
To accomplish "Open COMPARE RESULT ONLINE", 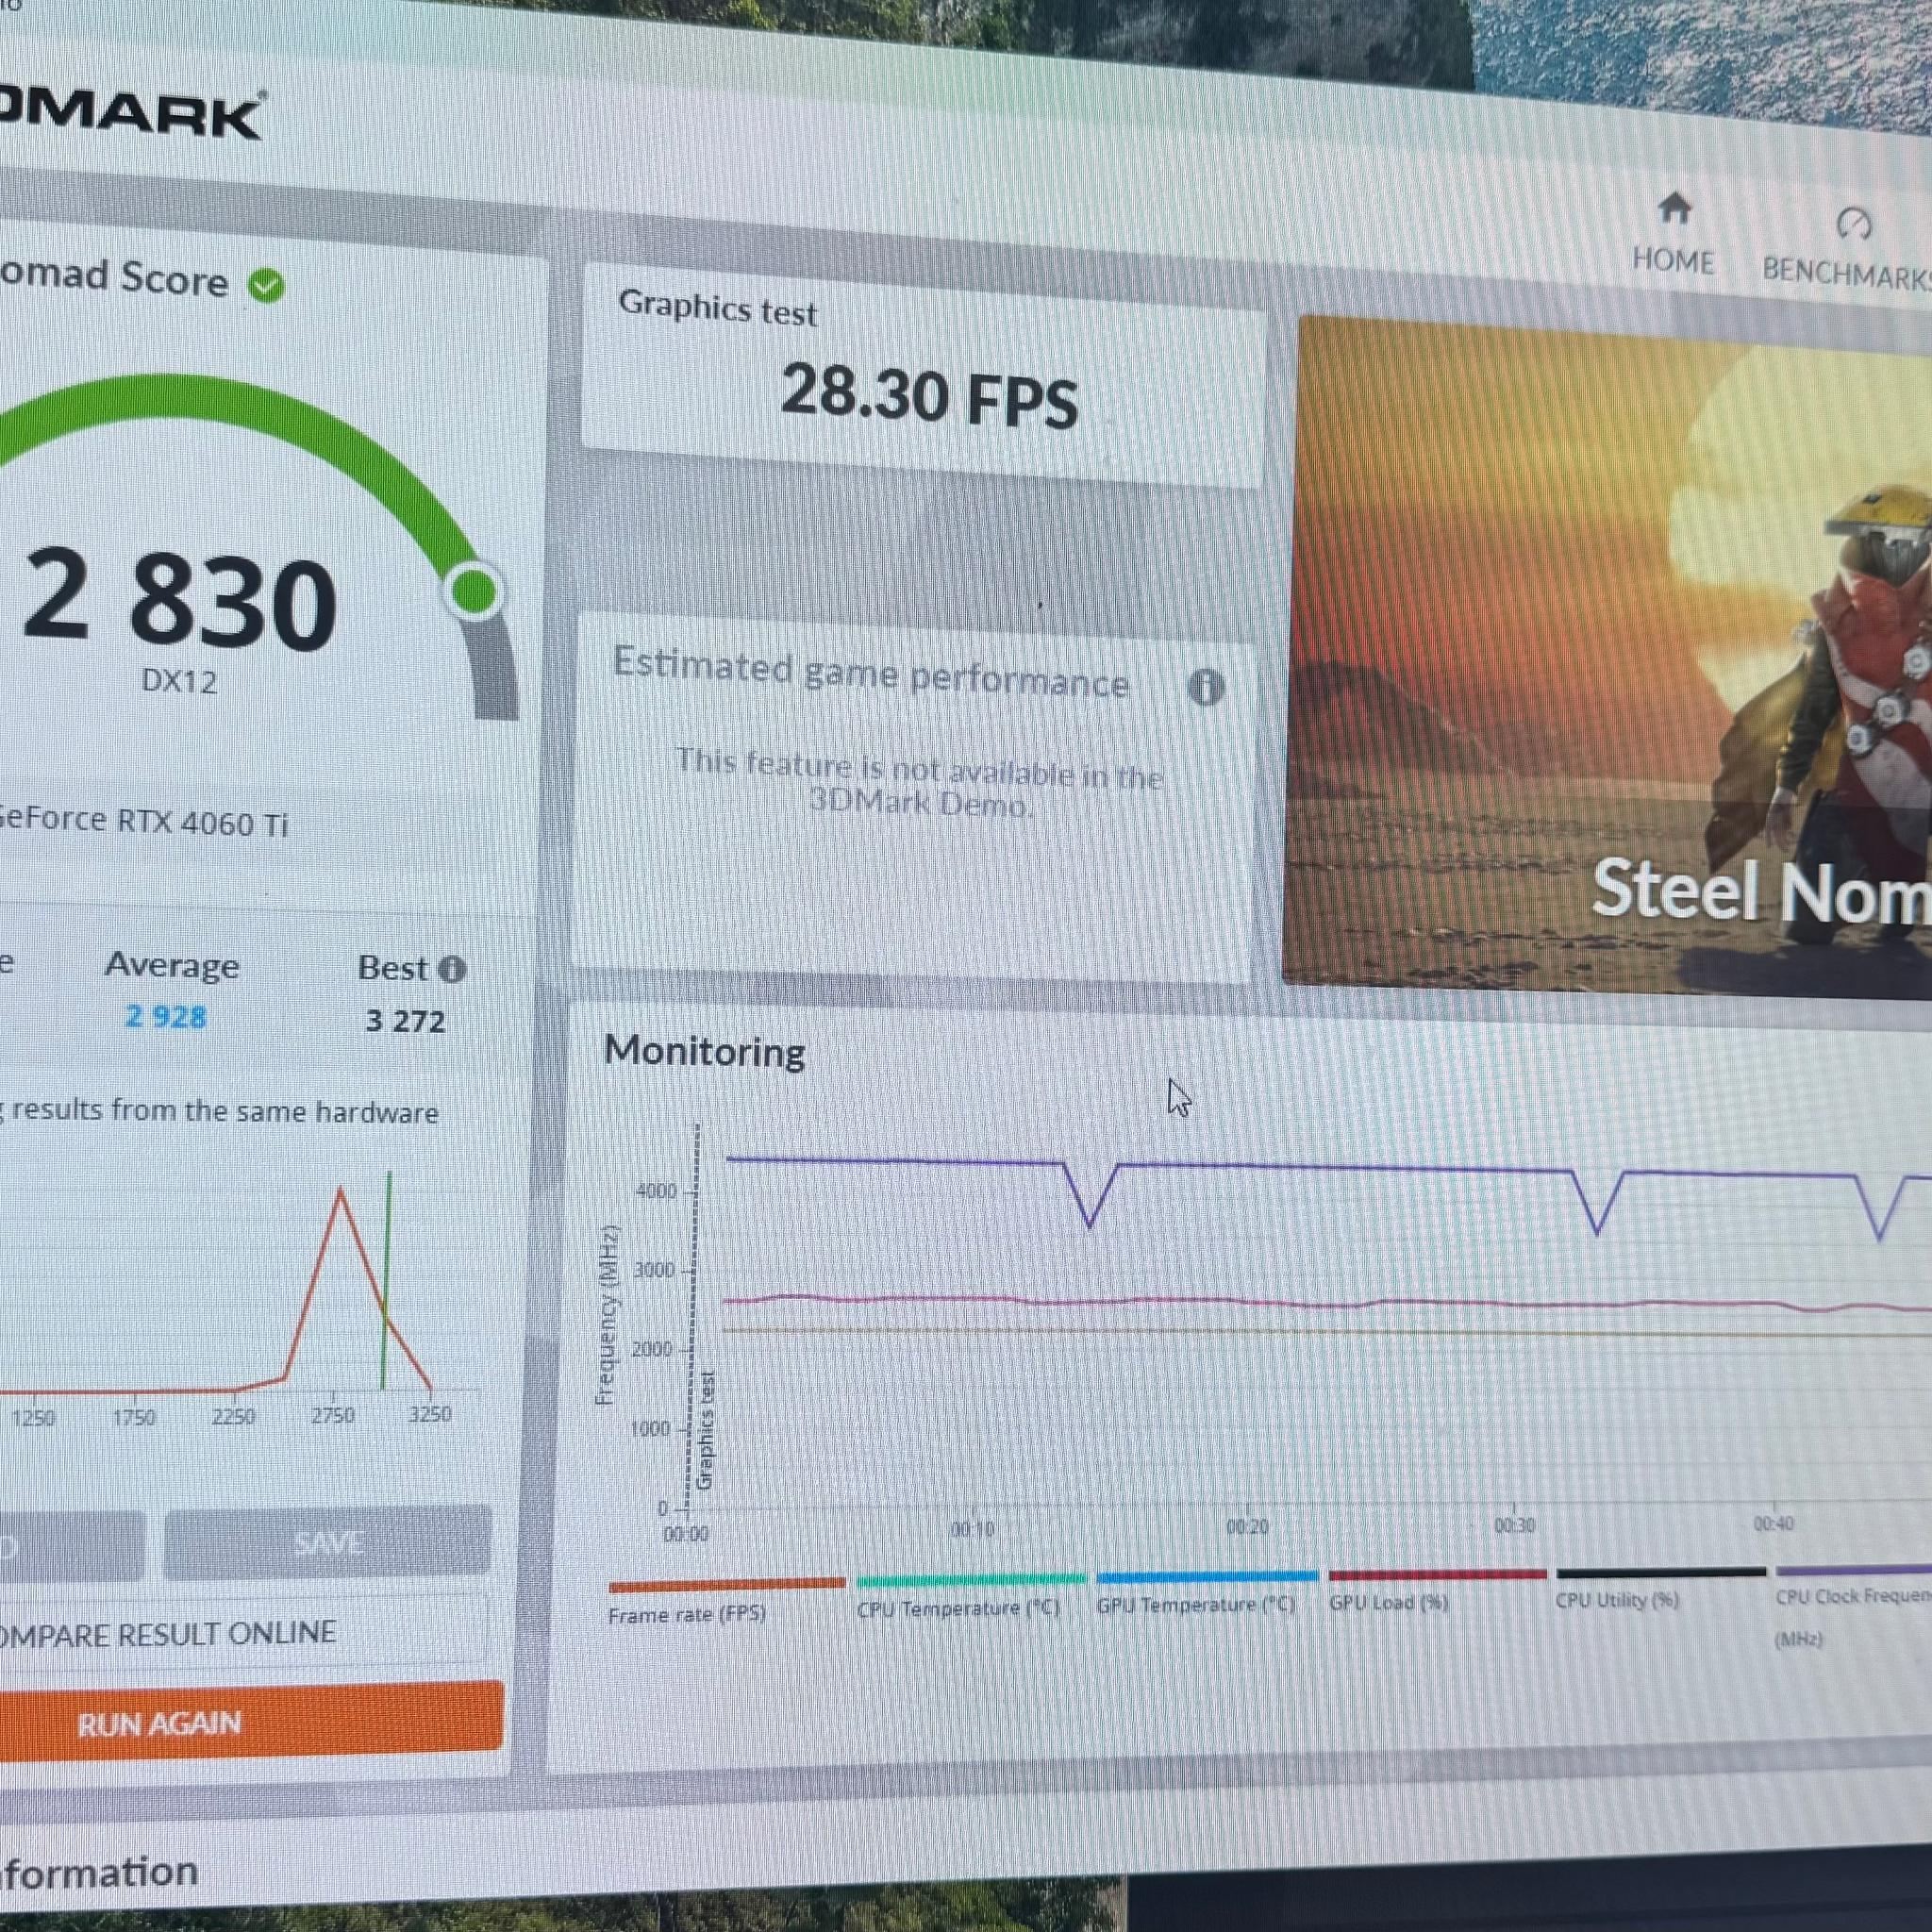I will (x=243, y=1635).
